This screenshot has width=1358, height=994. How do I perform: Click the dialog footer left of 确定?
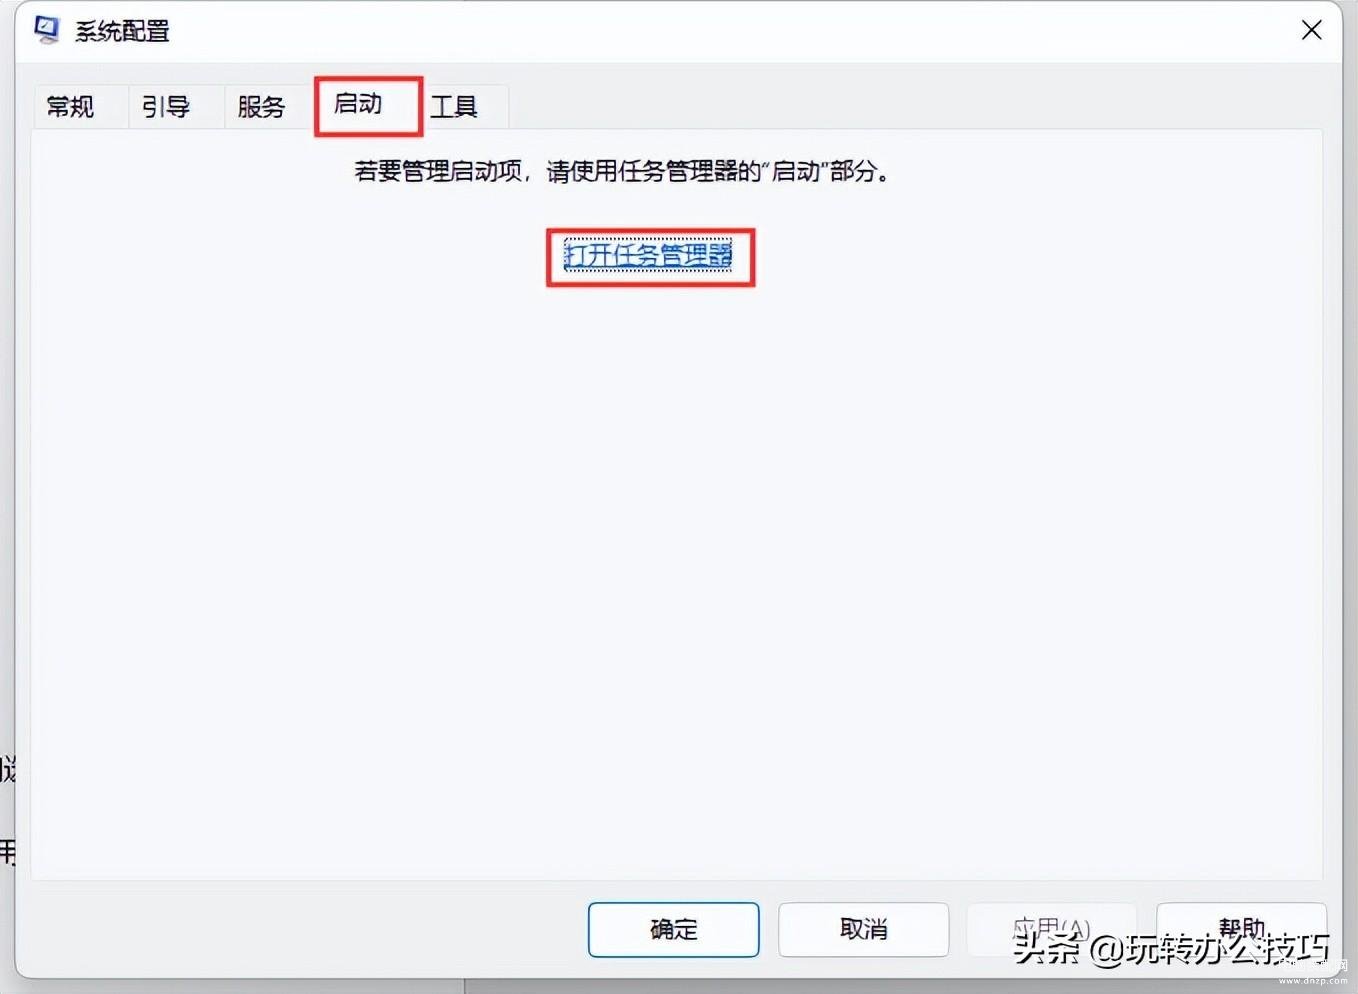point(300,929)
